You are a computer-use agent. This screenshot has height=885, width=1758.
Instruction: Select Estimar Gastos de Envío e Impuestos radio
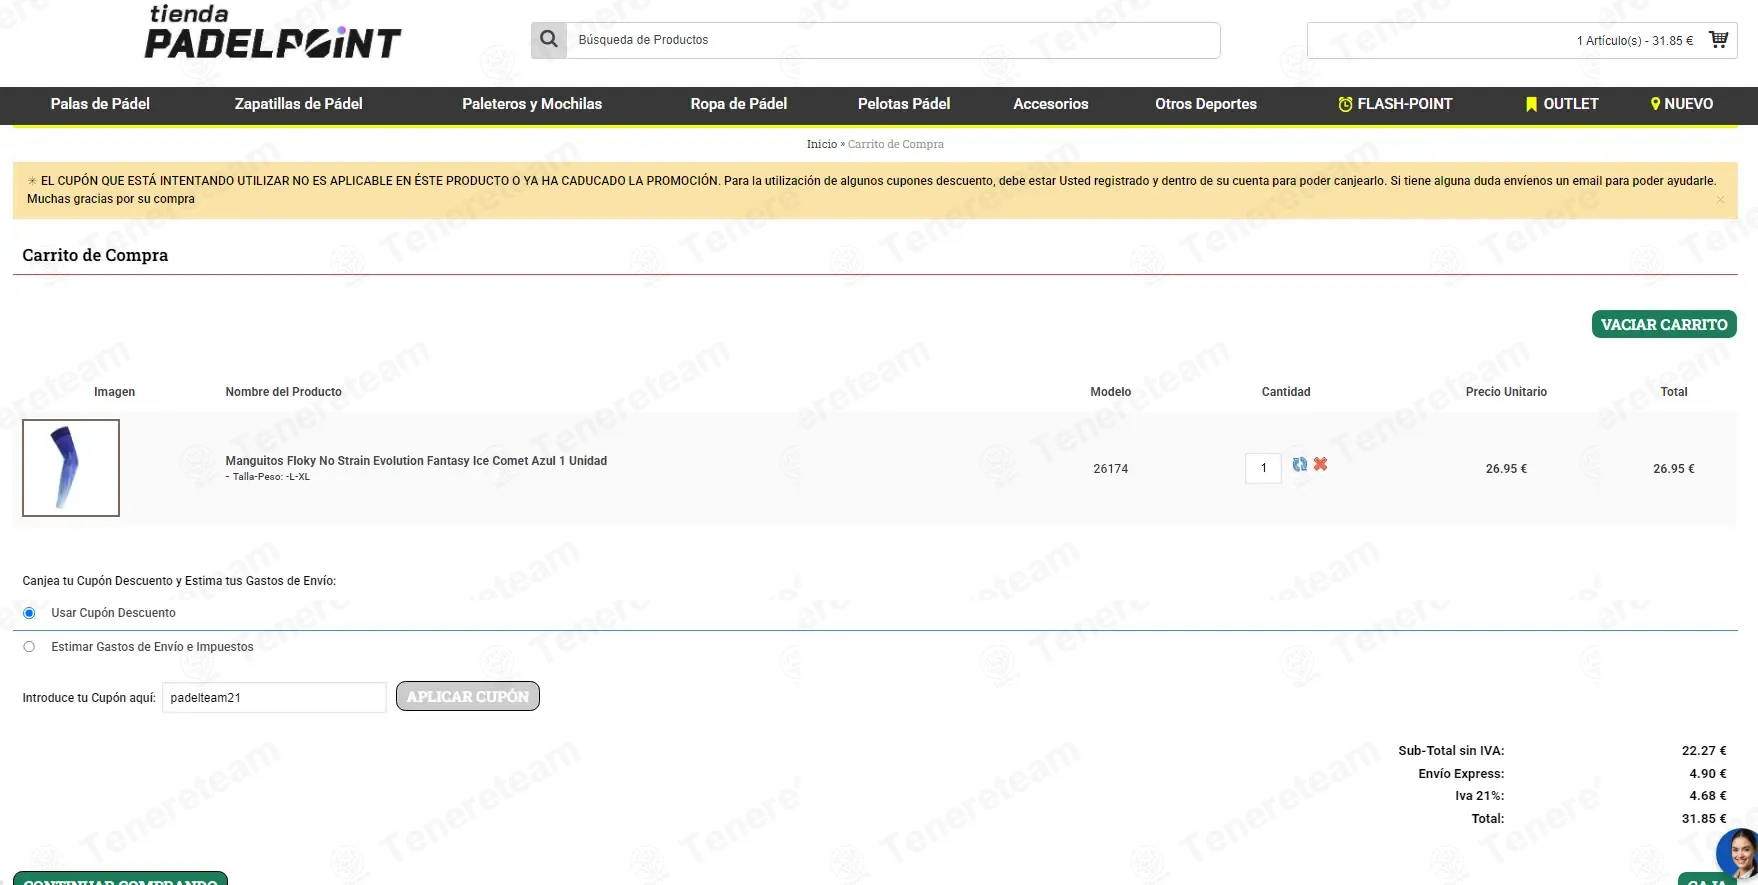point(29,647)
